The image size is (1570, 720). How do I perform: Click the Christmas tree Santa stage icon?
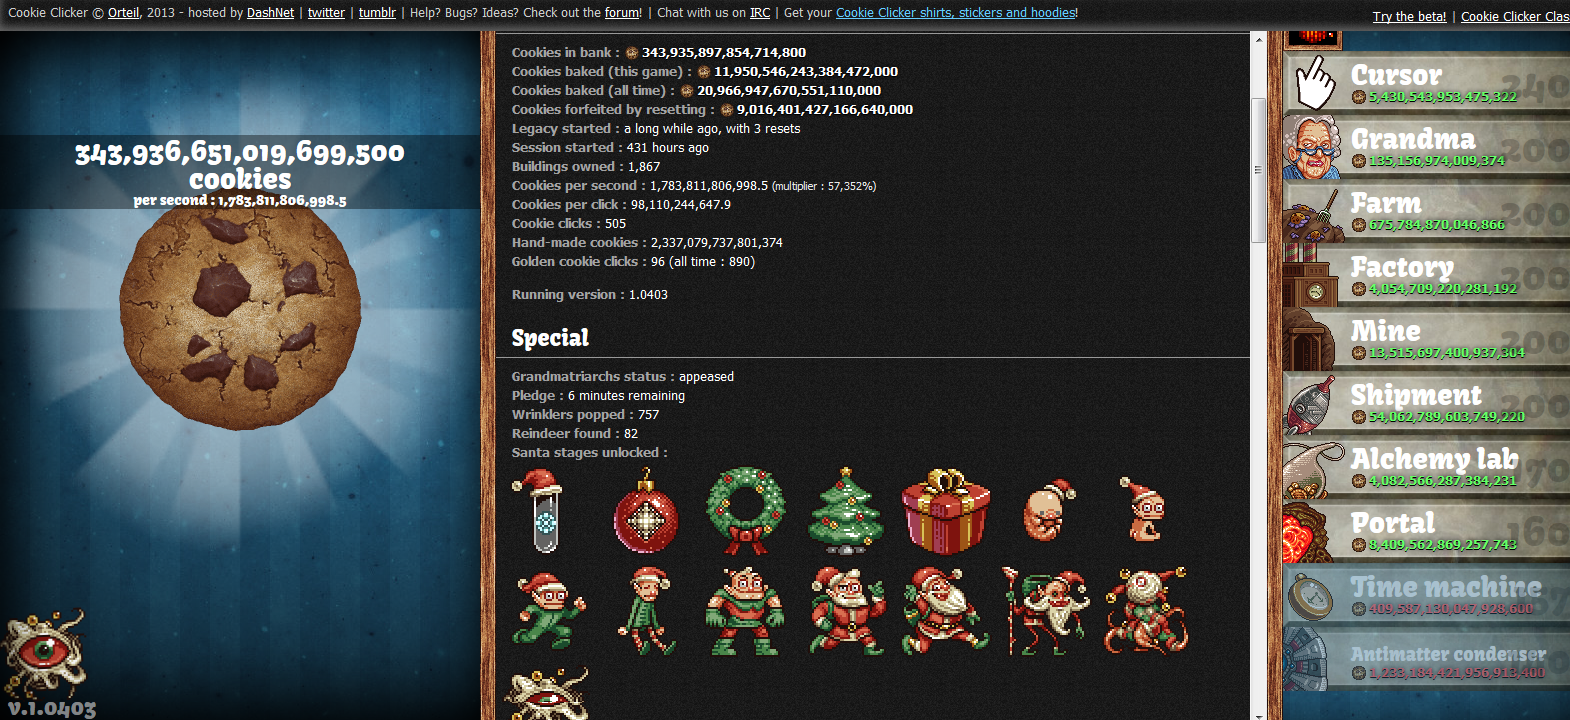[845, 512]
